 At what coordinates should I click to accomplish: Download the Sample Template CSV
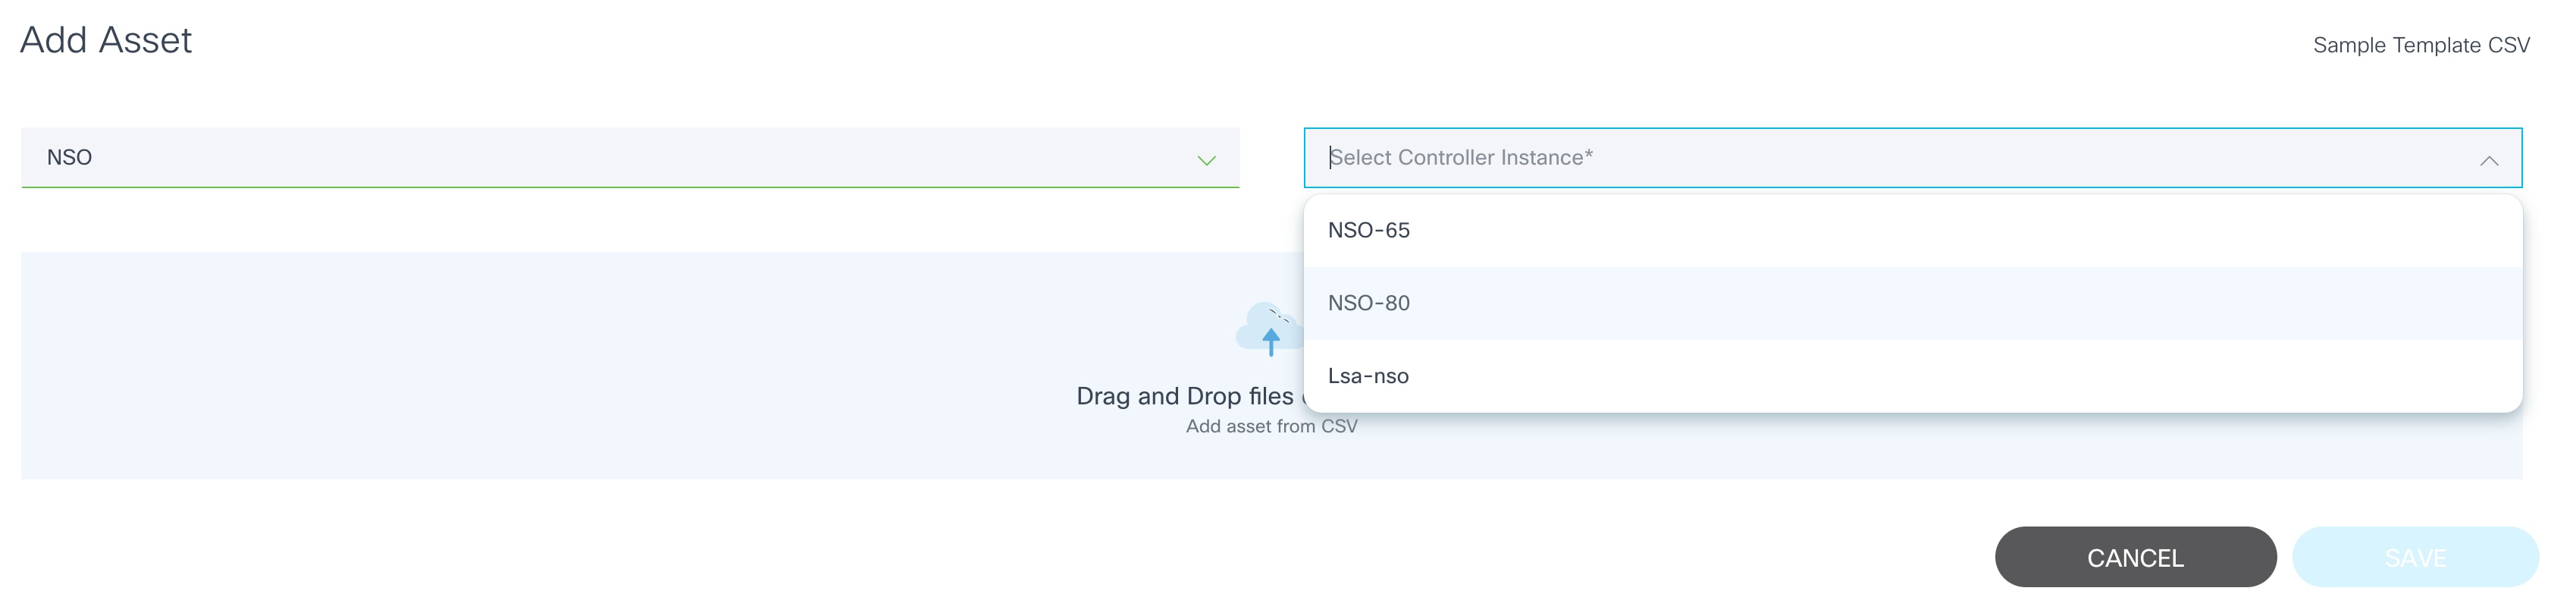click(2420, 45)
